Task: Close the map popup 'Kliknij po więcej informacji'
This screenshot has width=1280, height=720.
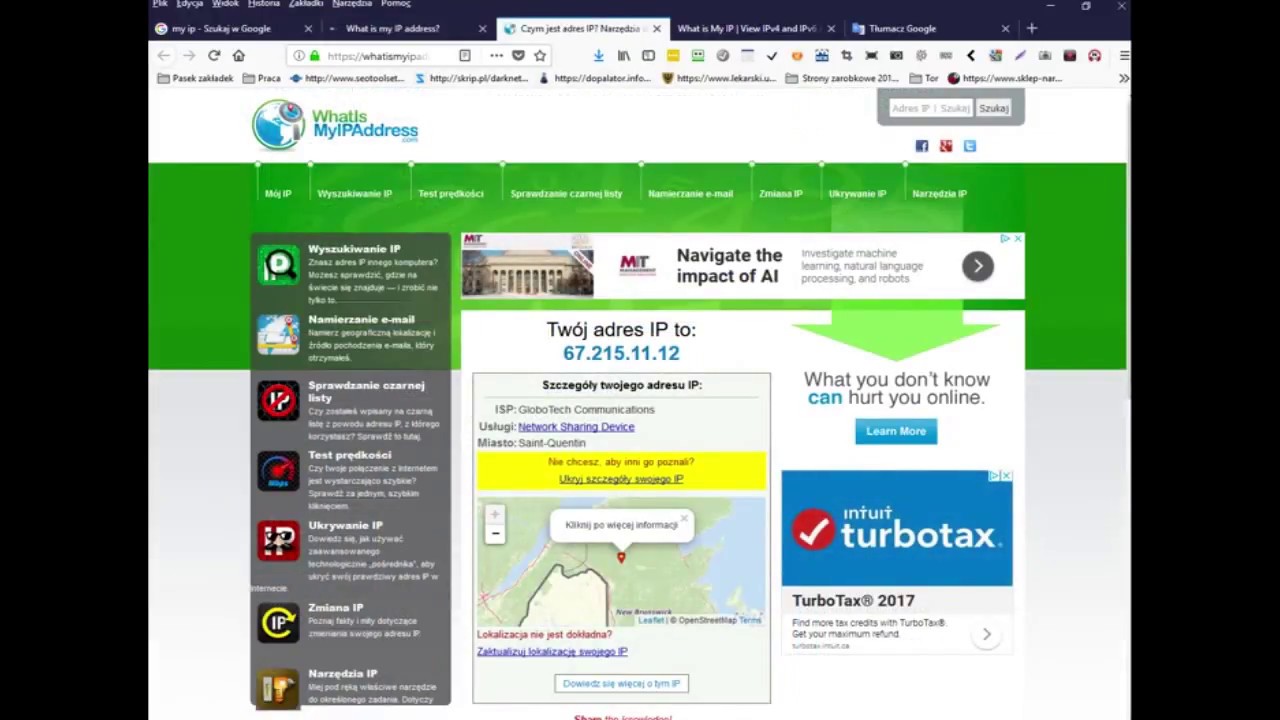Action: pyautogui.click(x=684, y=519)
